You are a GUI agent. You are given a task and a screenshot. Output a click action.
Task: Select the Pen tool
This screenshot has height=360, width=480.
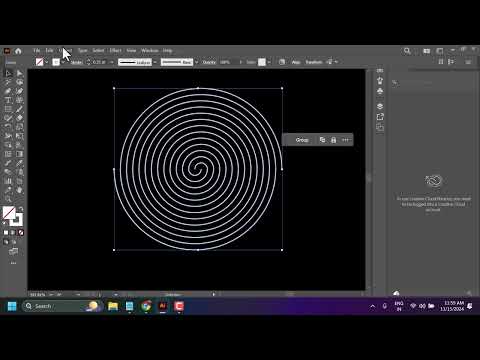tap(8, 91)
